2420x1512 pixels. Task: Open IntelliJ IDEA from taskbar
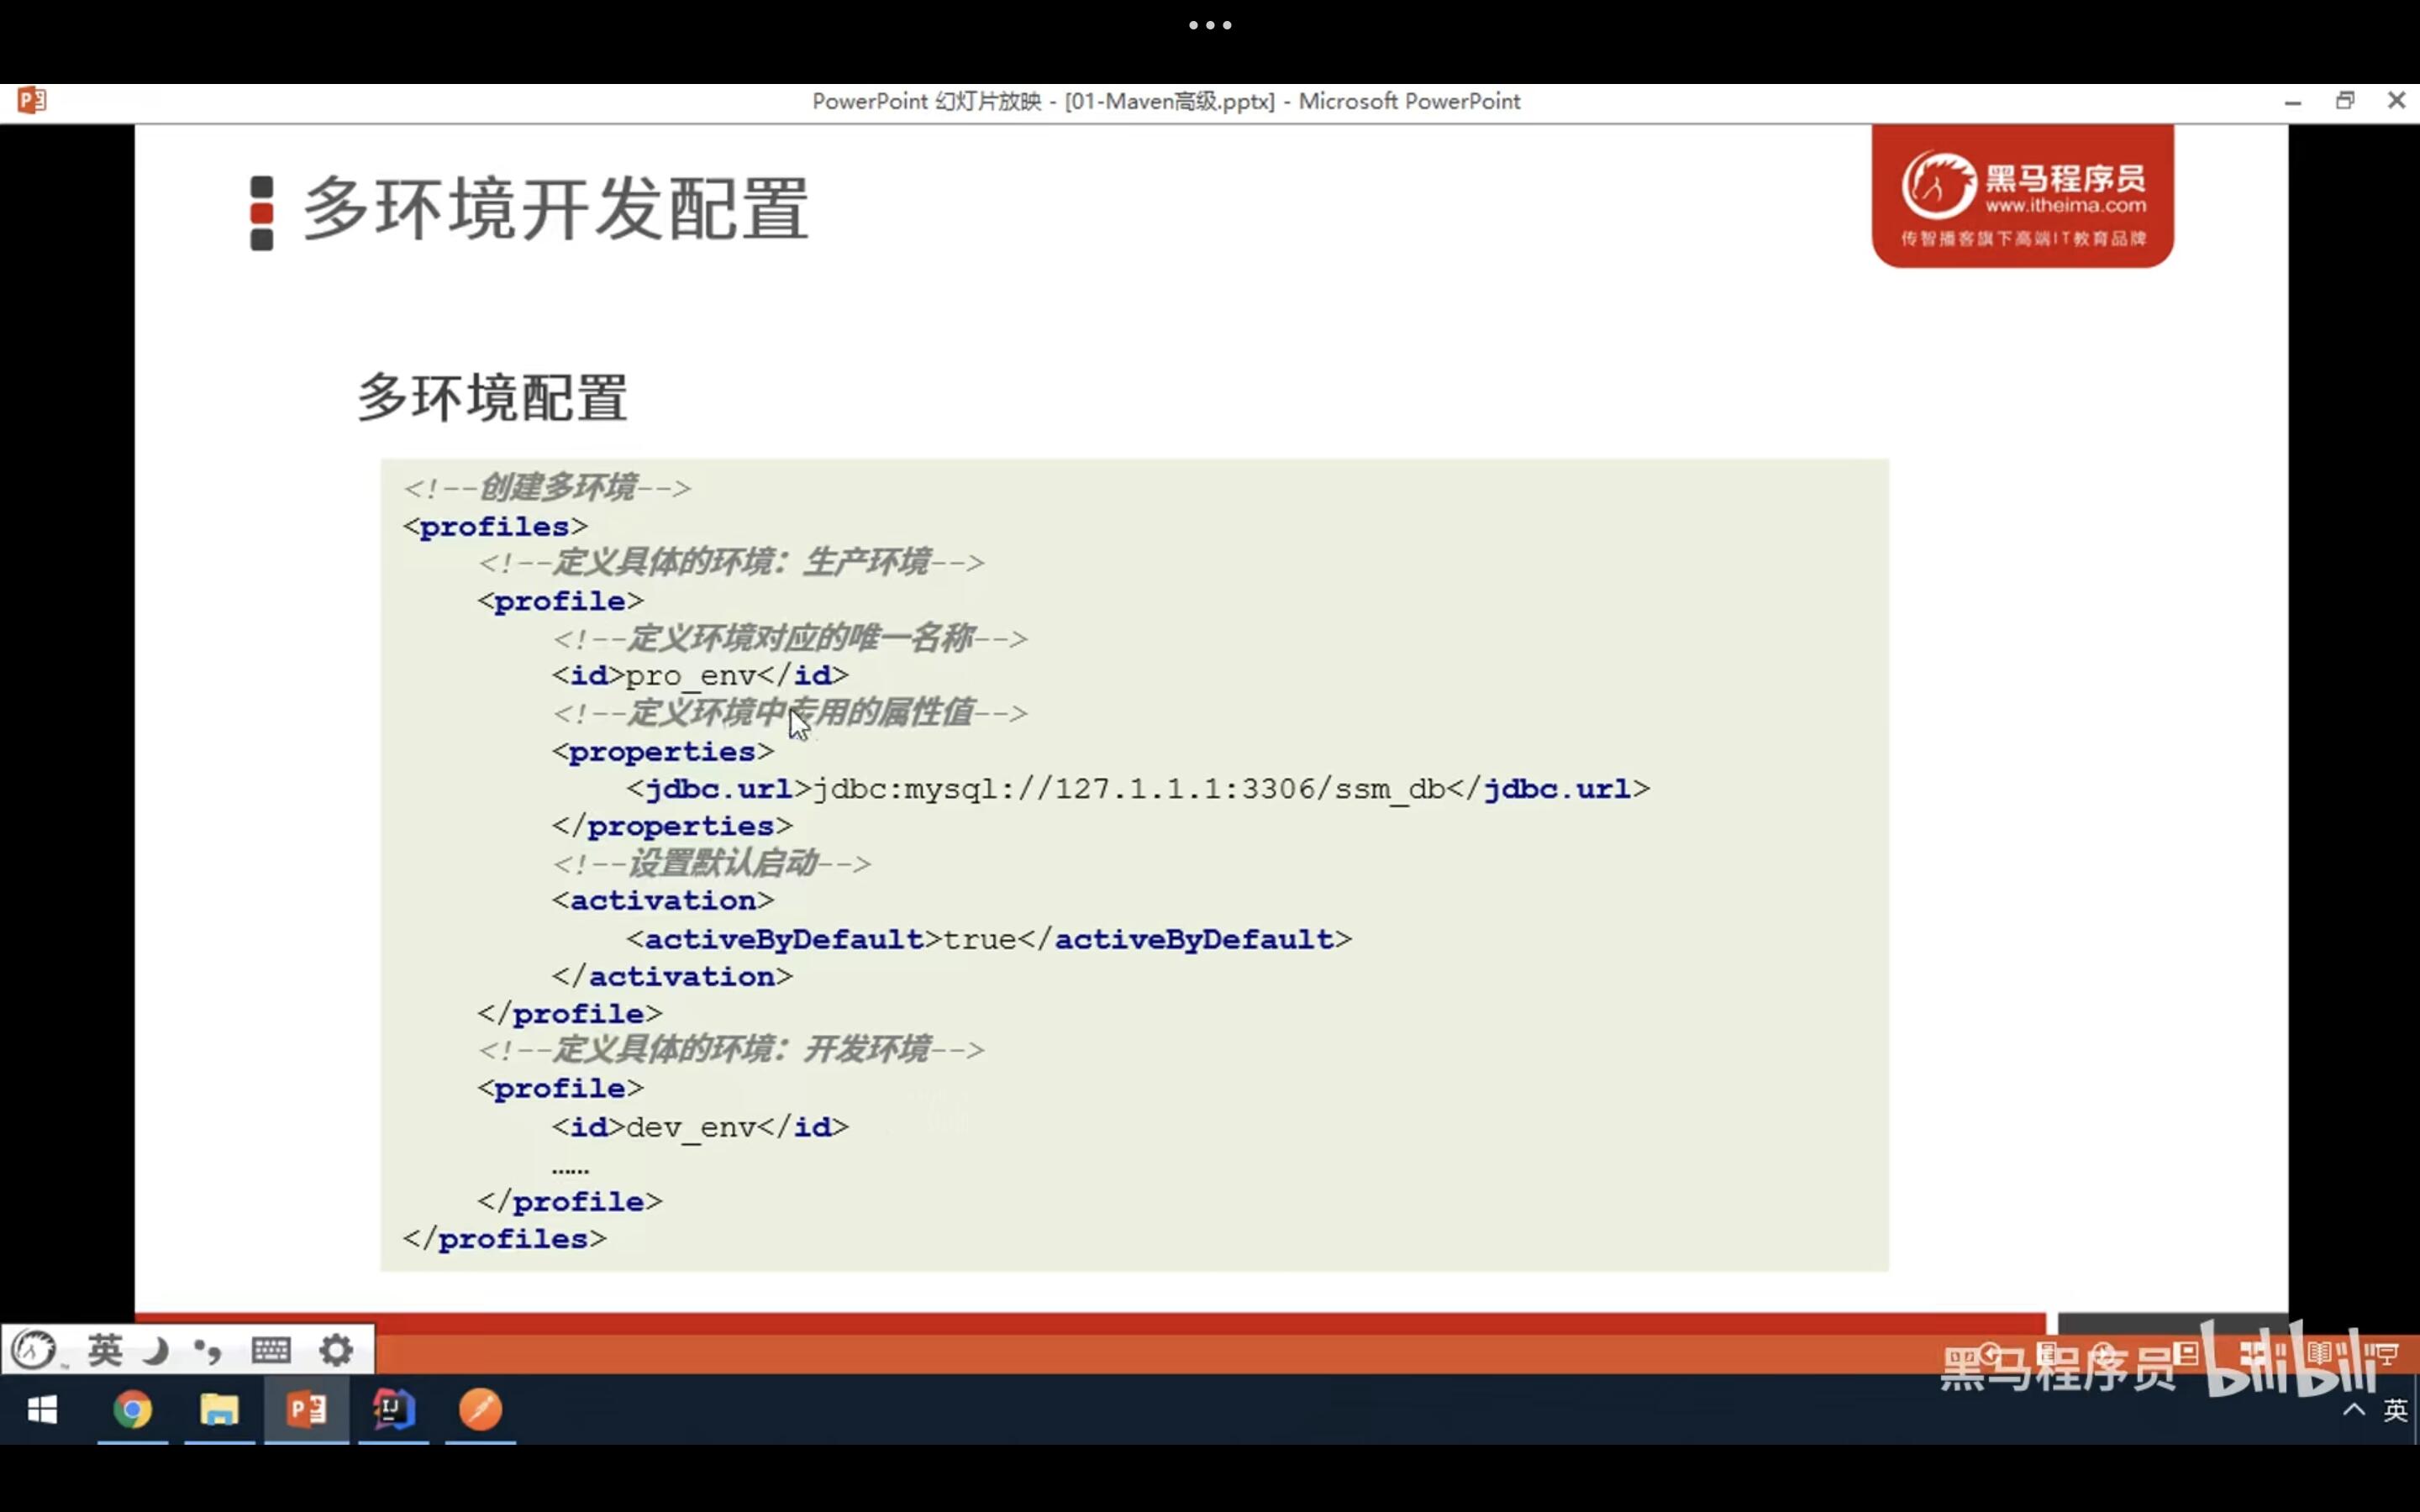click(394, 1410)
